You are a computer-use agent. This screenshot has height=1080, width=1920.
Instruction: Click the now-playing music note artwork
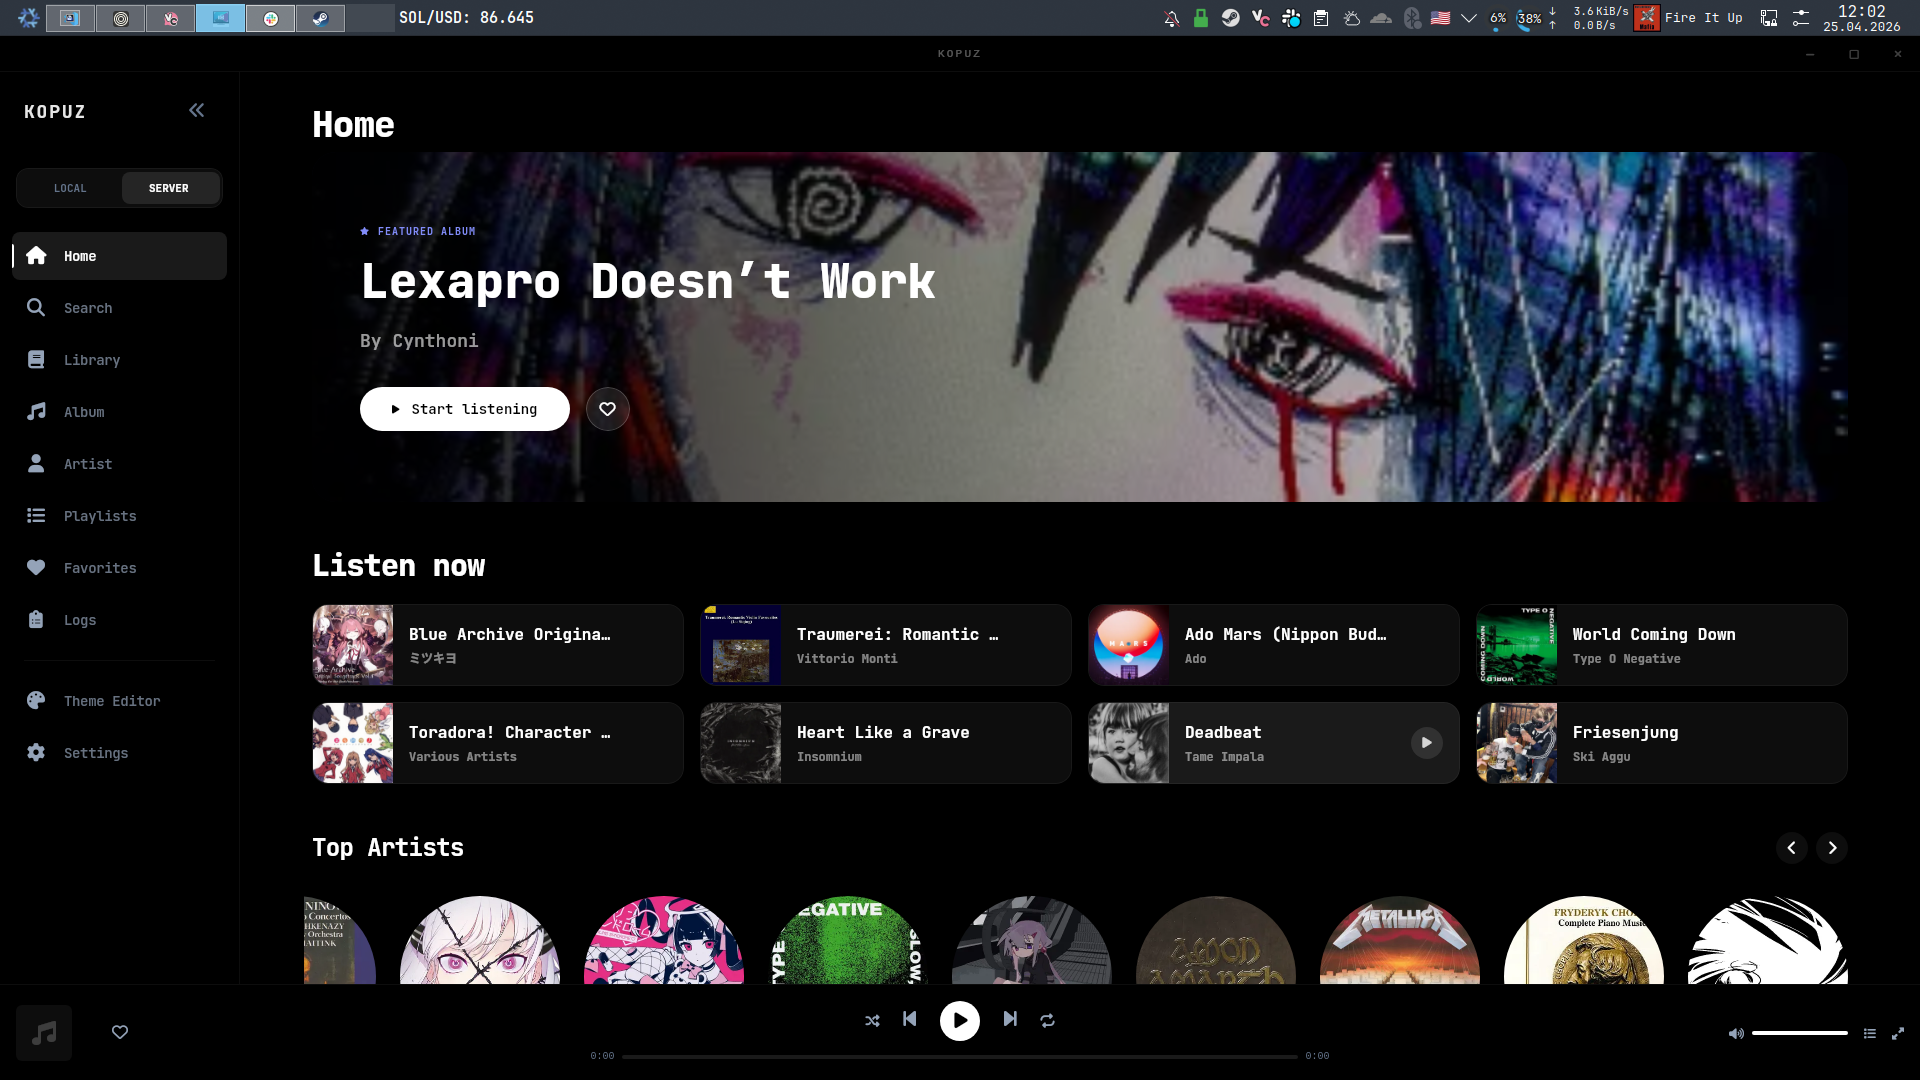[x=44, y=1033]
